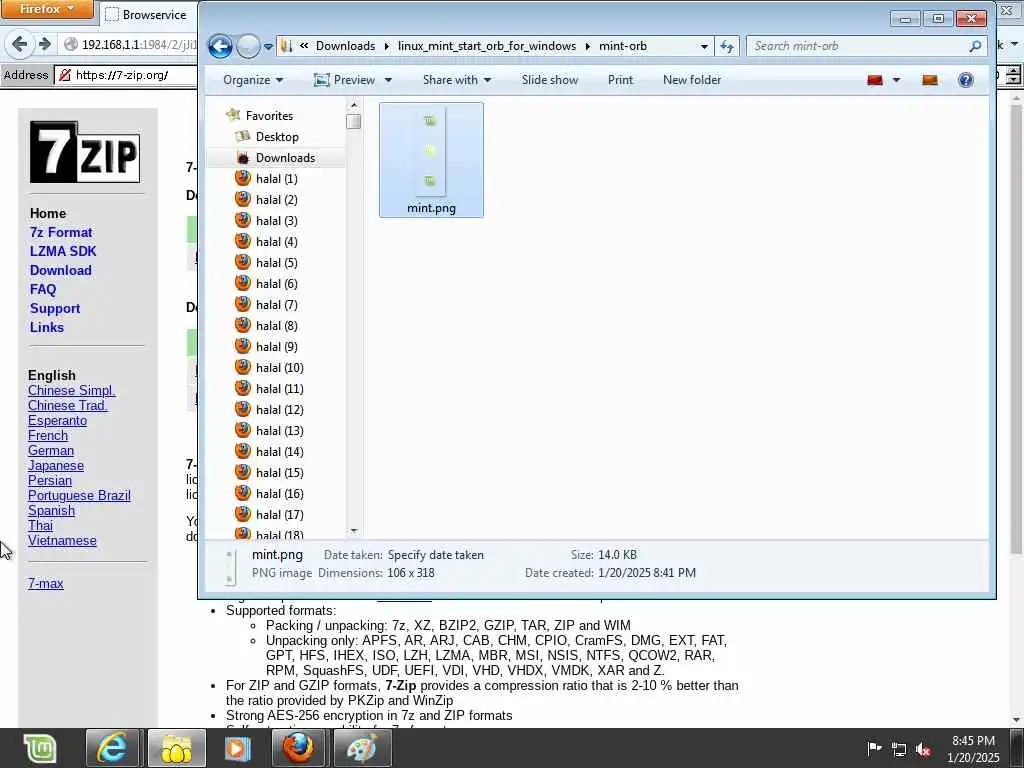
Task: Expand the Preview options dropdown arrow
Action: 388,80
